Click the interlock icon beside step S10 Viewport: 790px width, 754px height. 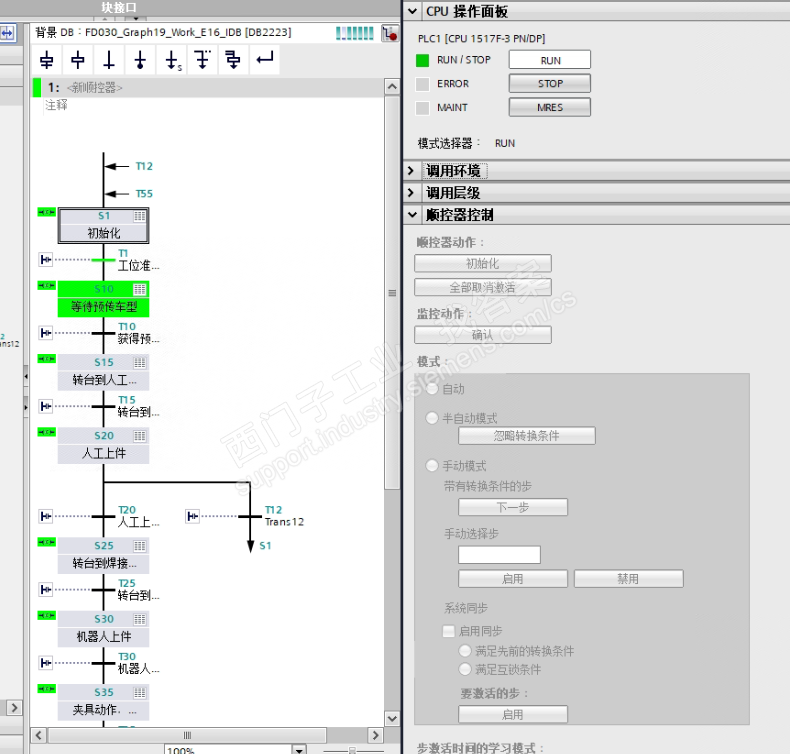47,286
